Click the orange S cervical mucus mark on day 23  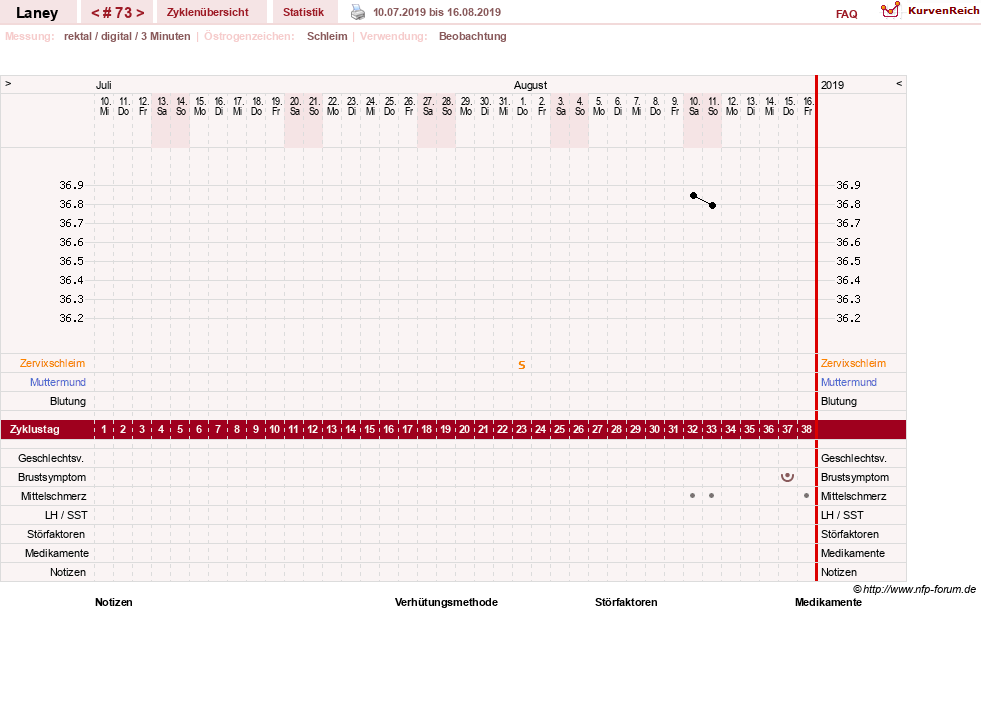(522, 365)
